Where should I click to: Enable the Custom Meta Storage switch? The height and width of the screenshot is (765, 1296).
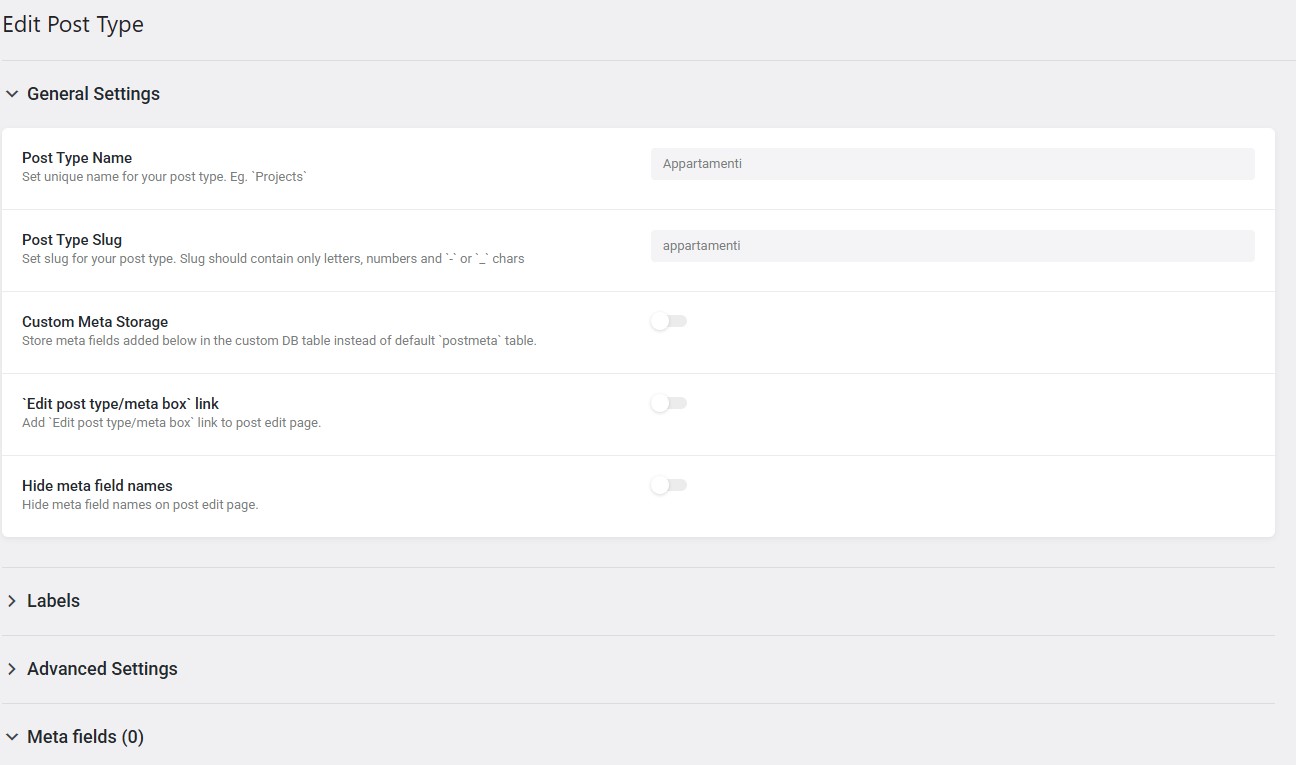669,321
